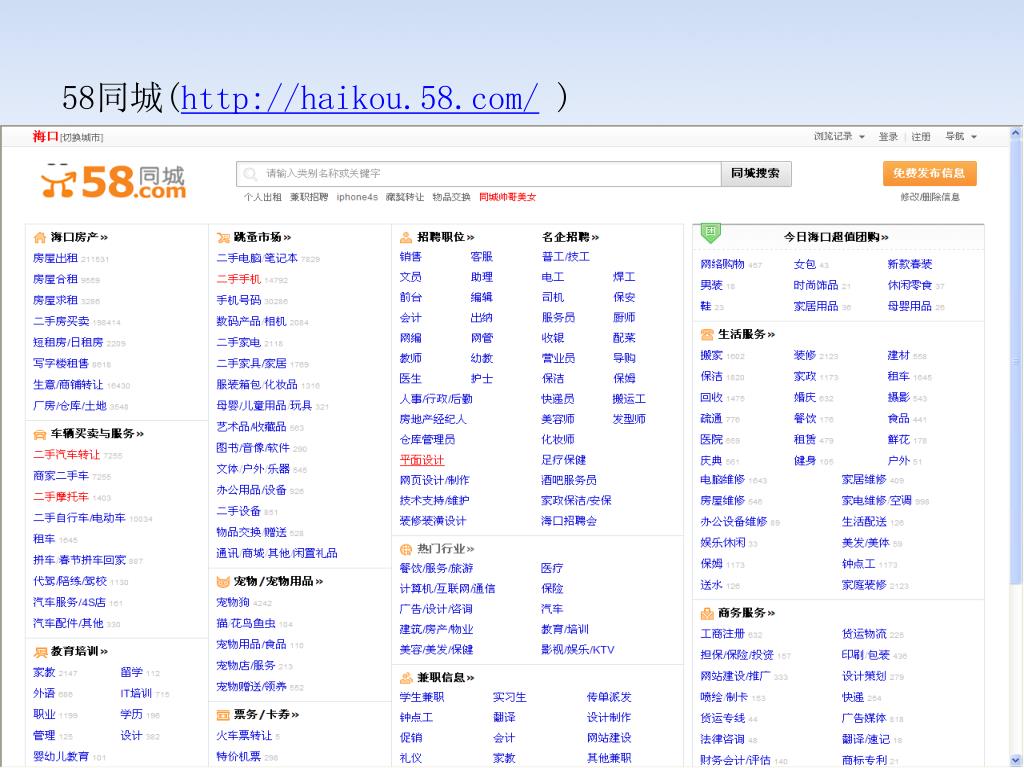Click the people icon beside 兼职信息
The image size is (1024, 768).
pos(406,677)
